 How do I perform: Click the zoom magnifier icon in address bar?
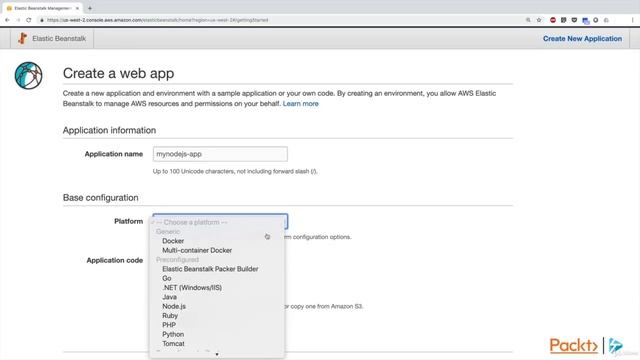pyautogui.click(x=528, y=20)
